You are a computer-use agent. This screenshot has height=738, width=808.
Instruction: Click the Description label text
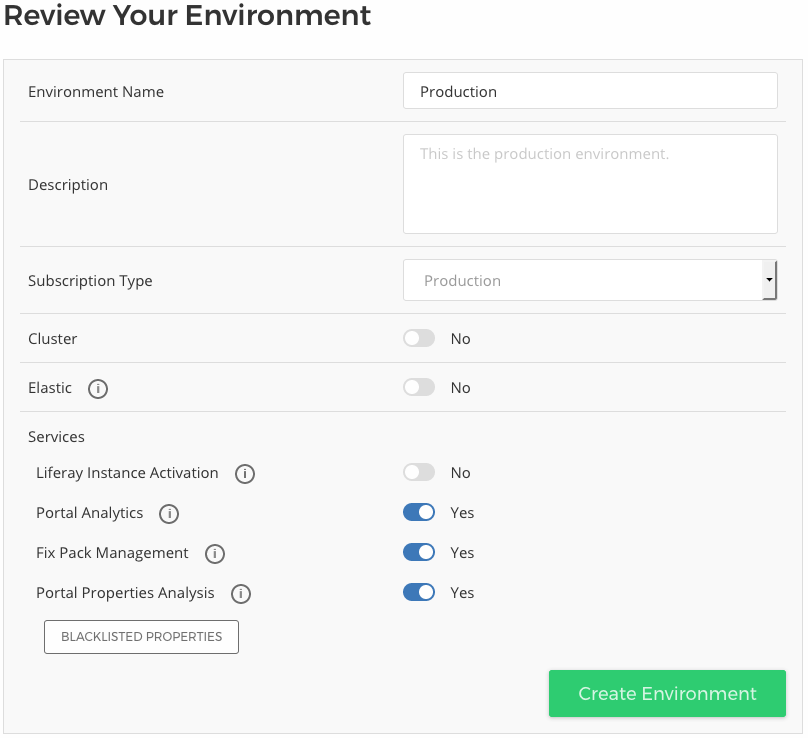[68, 185]
